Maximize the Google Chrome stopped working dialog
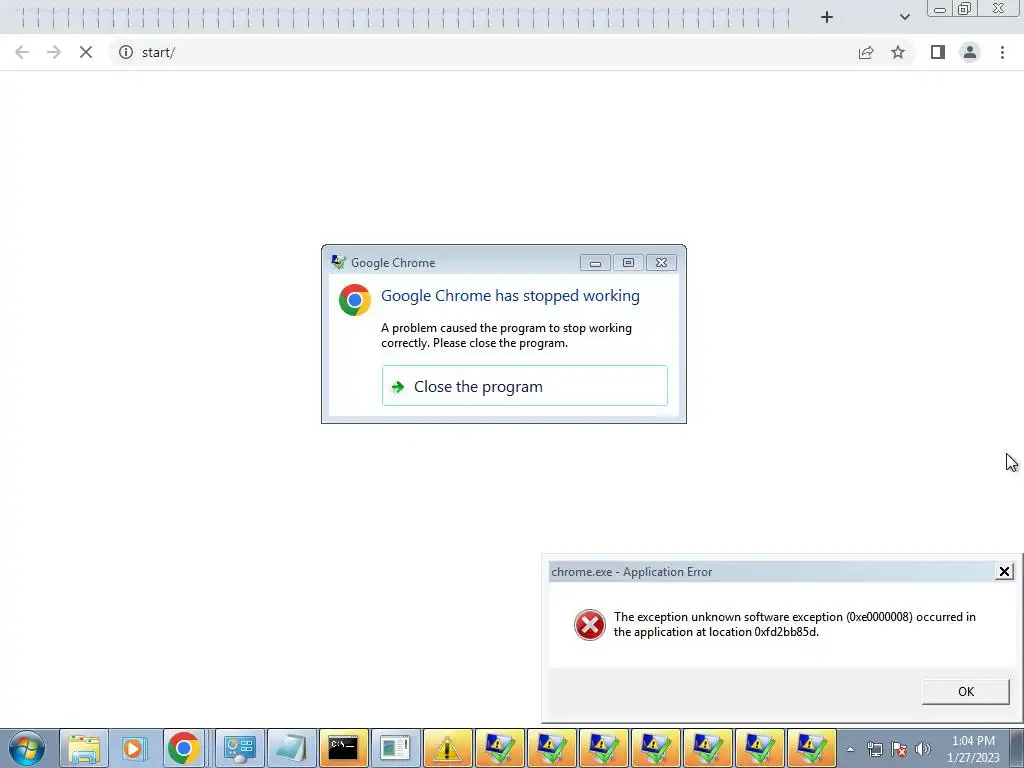 (x=628, y=263)
